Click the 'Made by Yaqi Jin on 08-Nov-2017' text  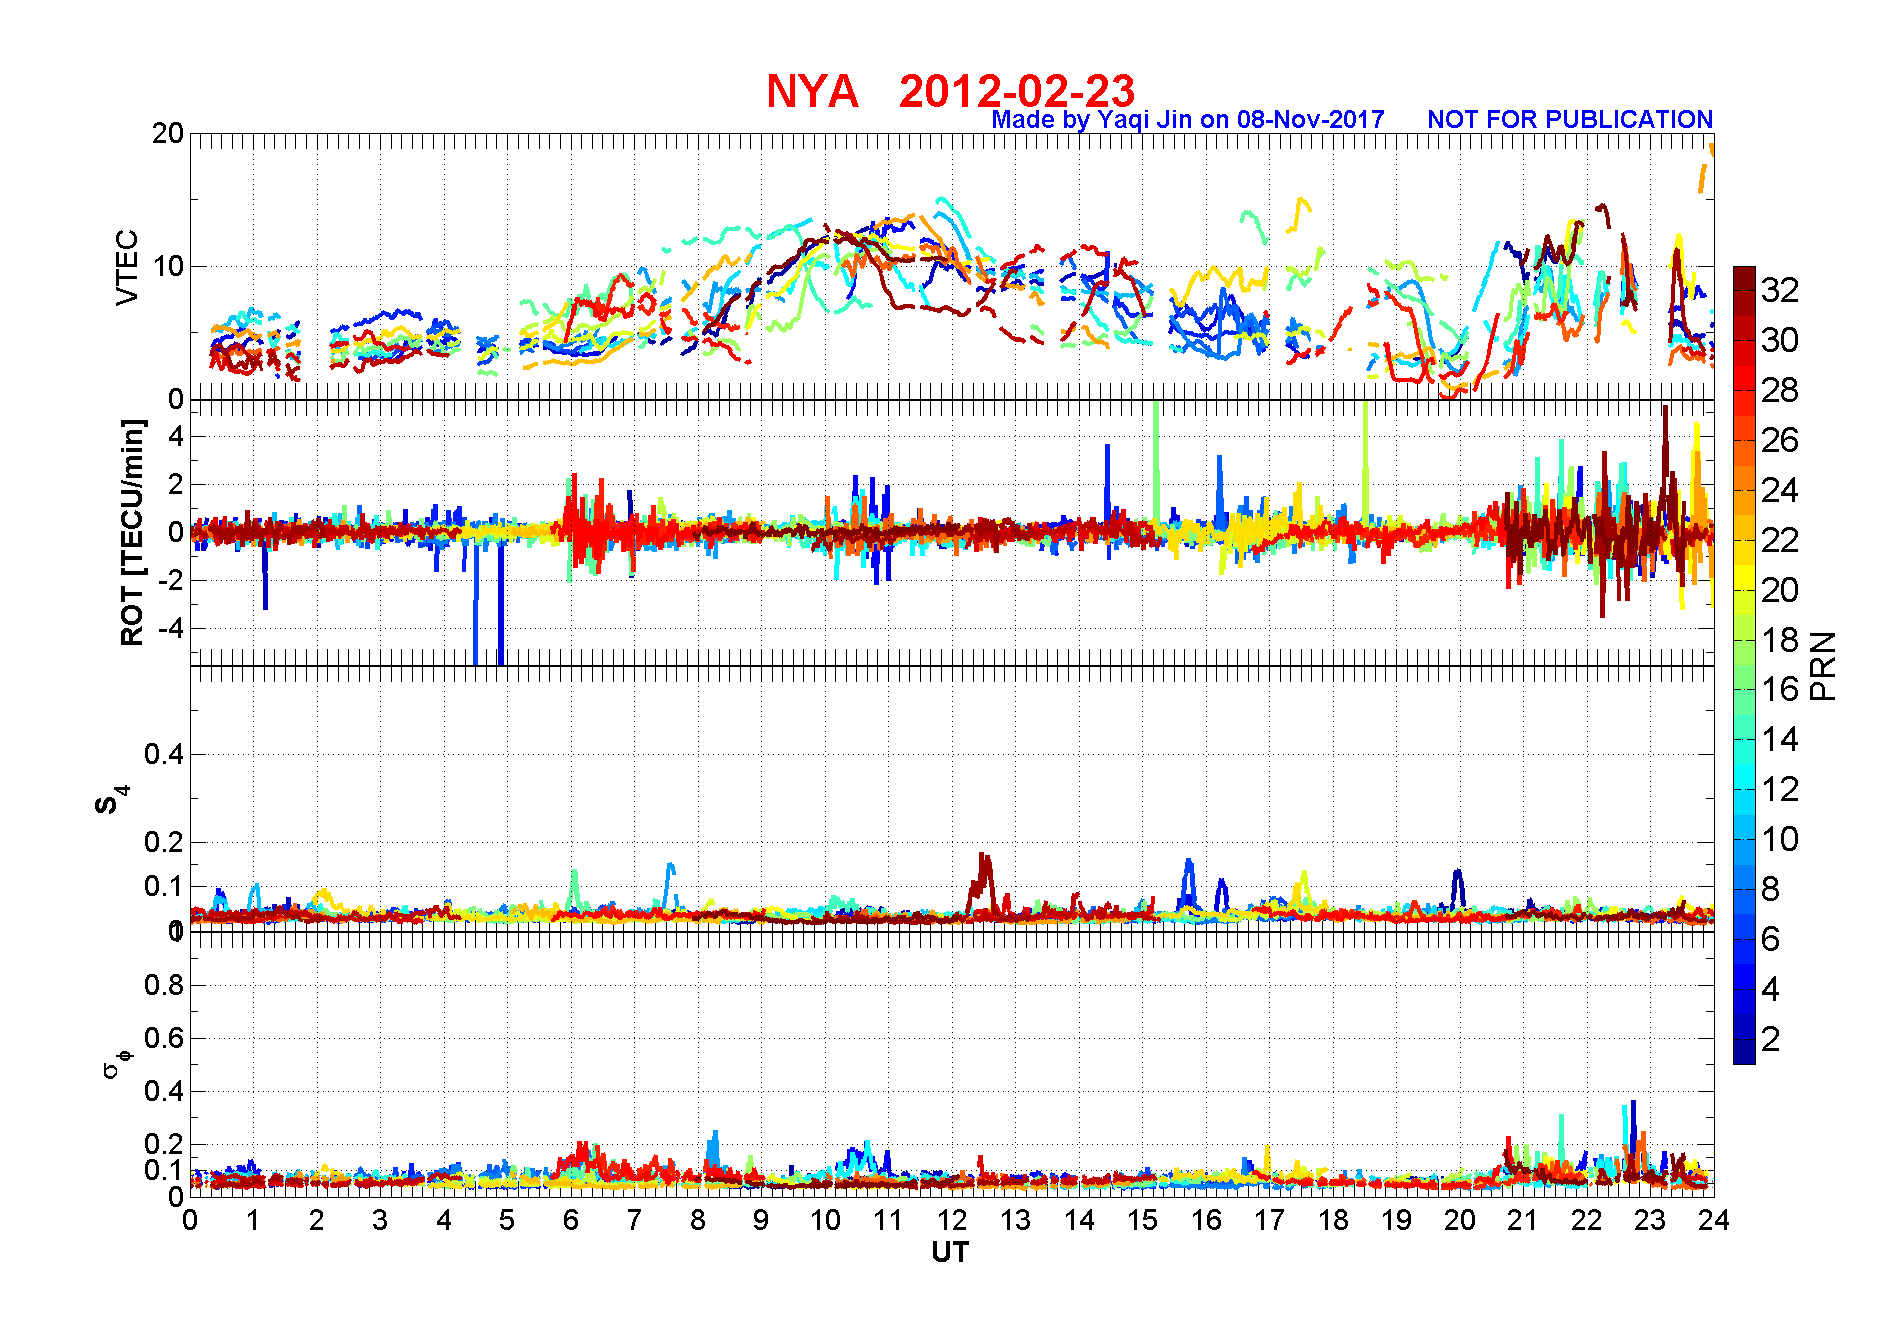pyautogui.click(x=1188, y=120)
